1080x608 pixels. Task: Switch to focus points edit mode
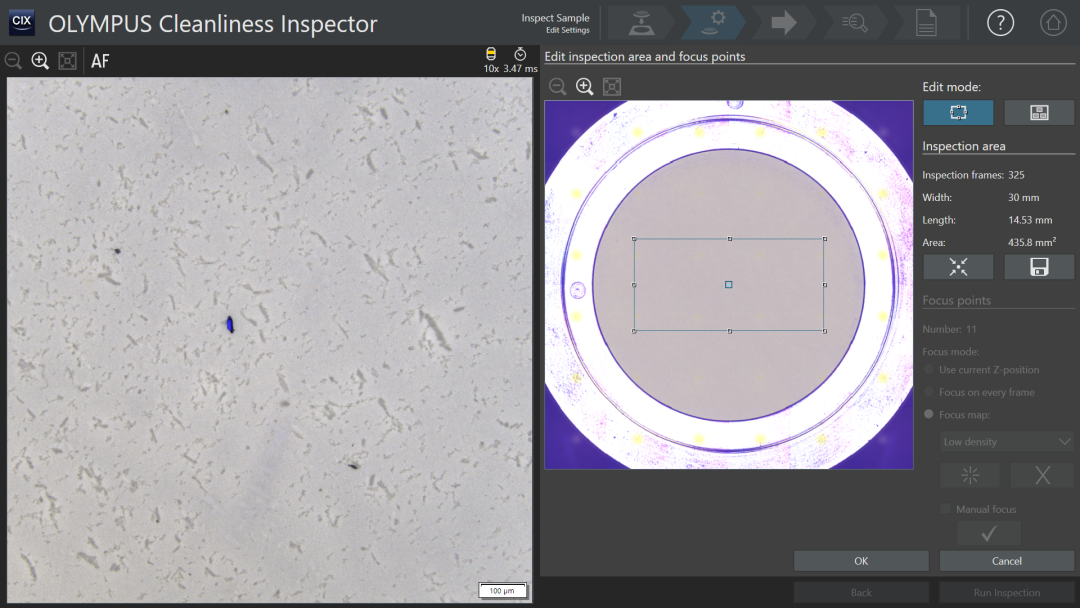(1039, 112)
